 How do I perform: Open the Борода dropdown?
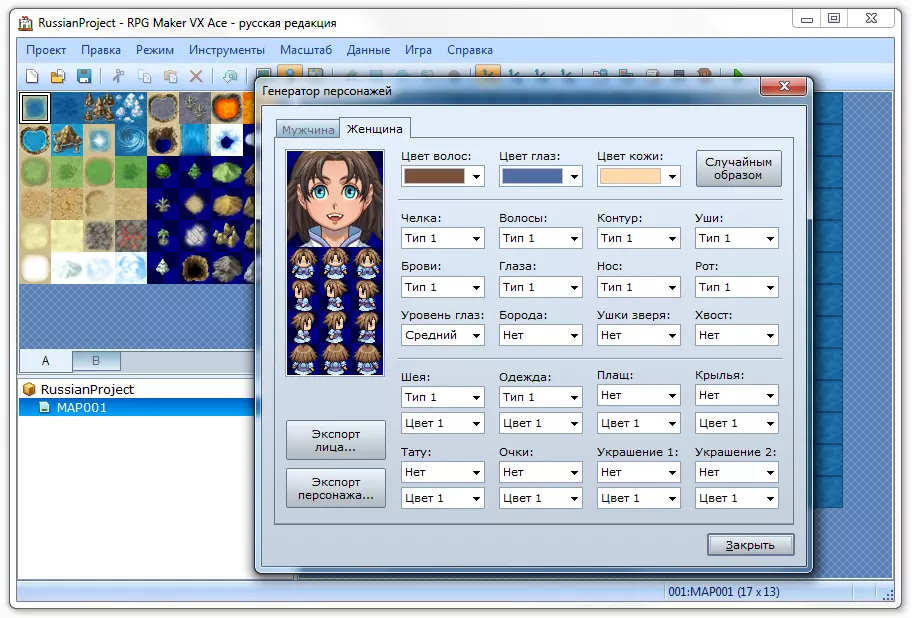(540, 335)
